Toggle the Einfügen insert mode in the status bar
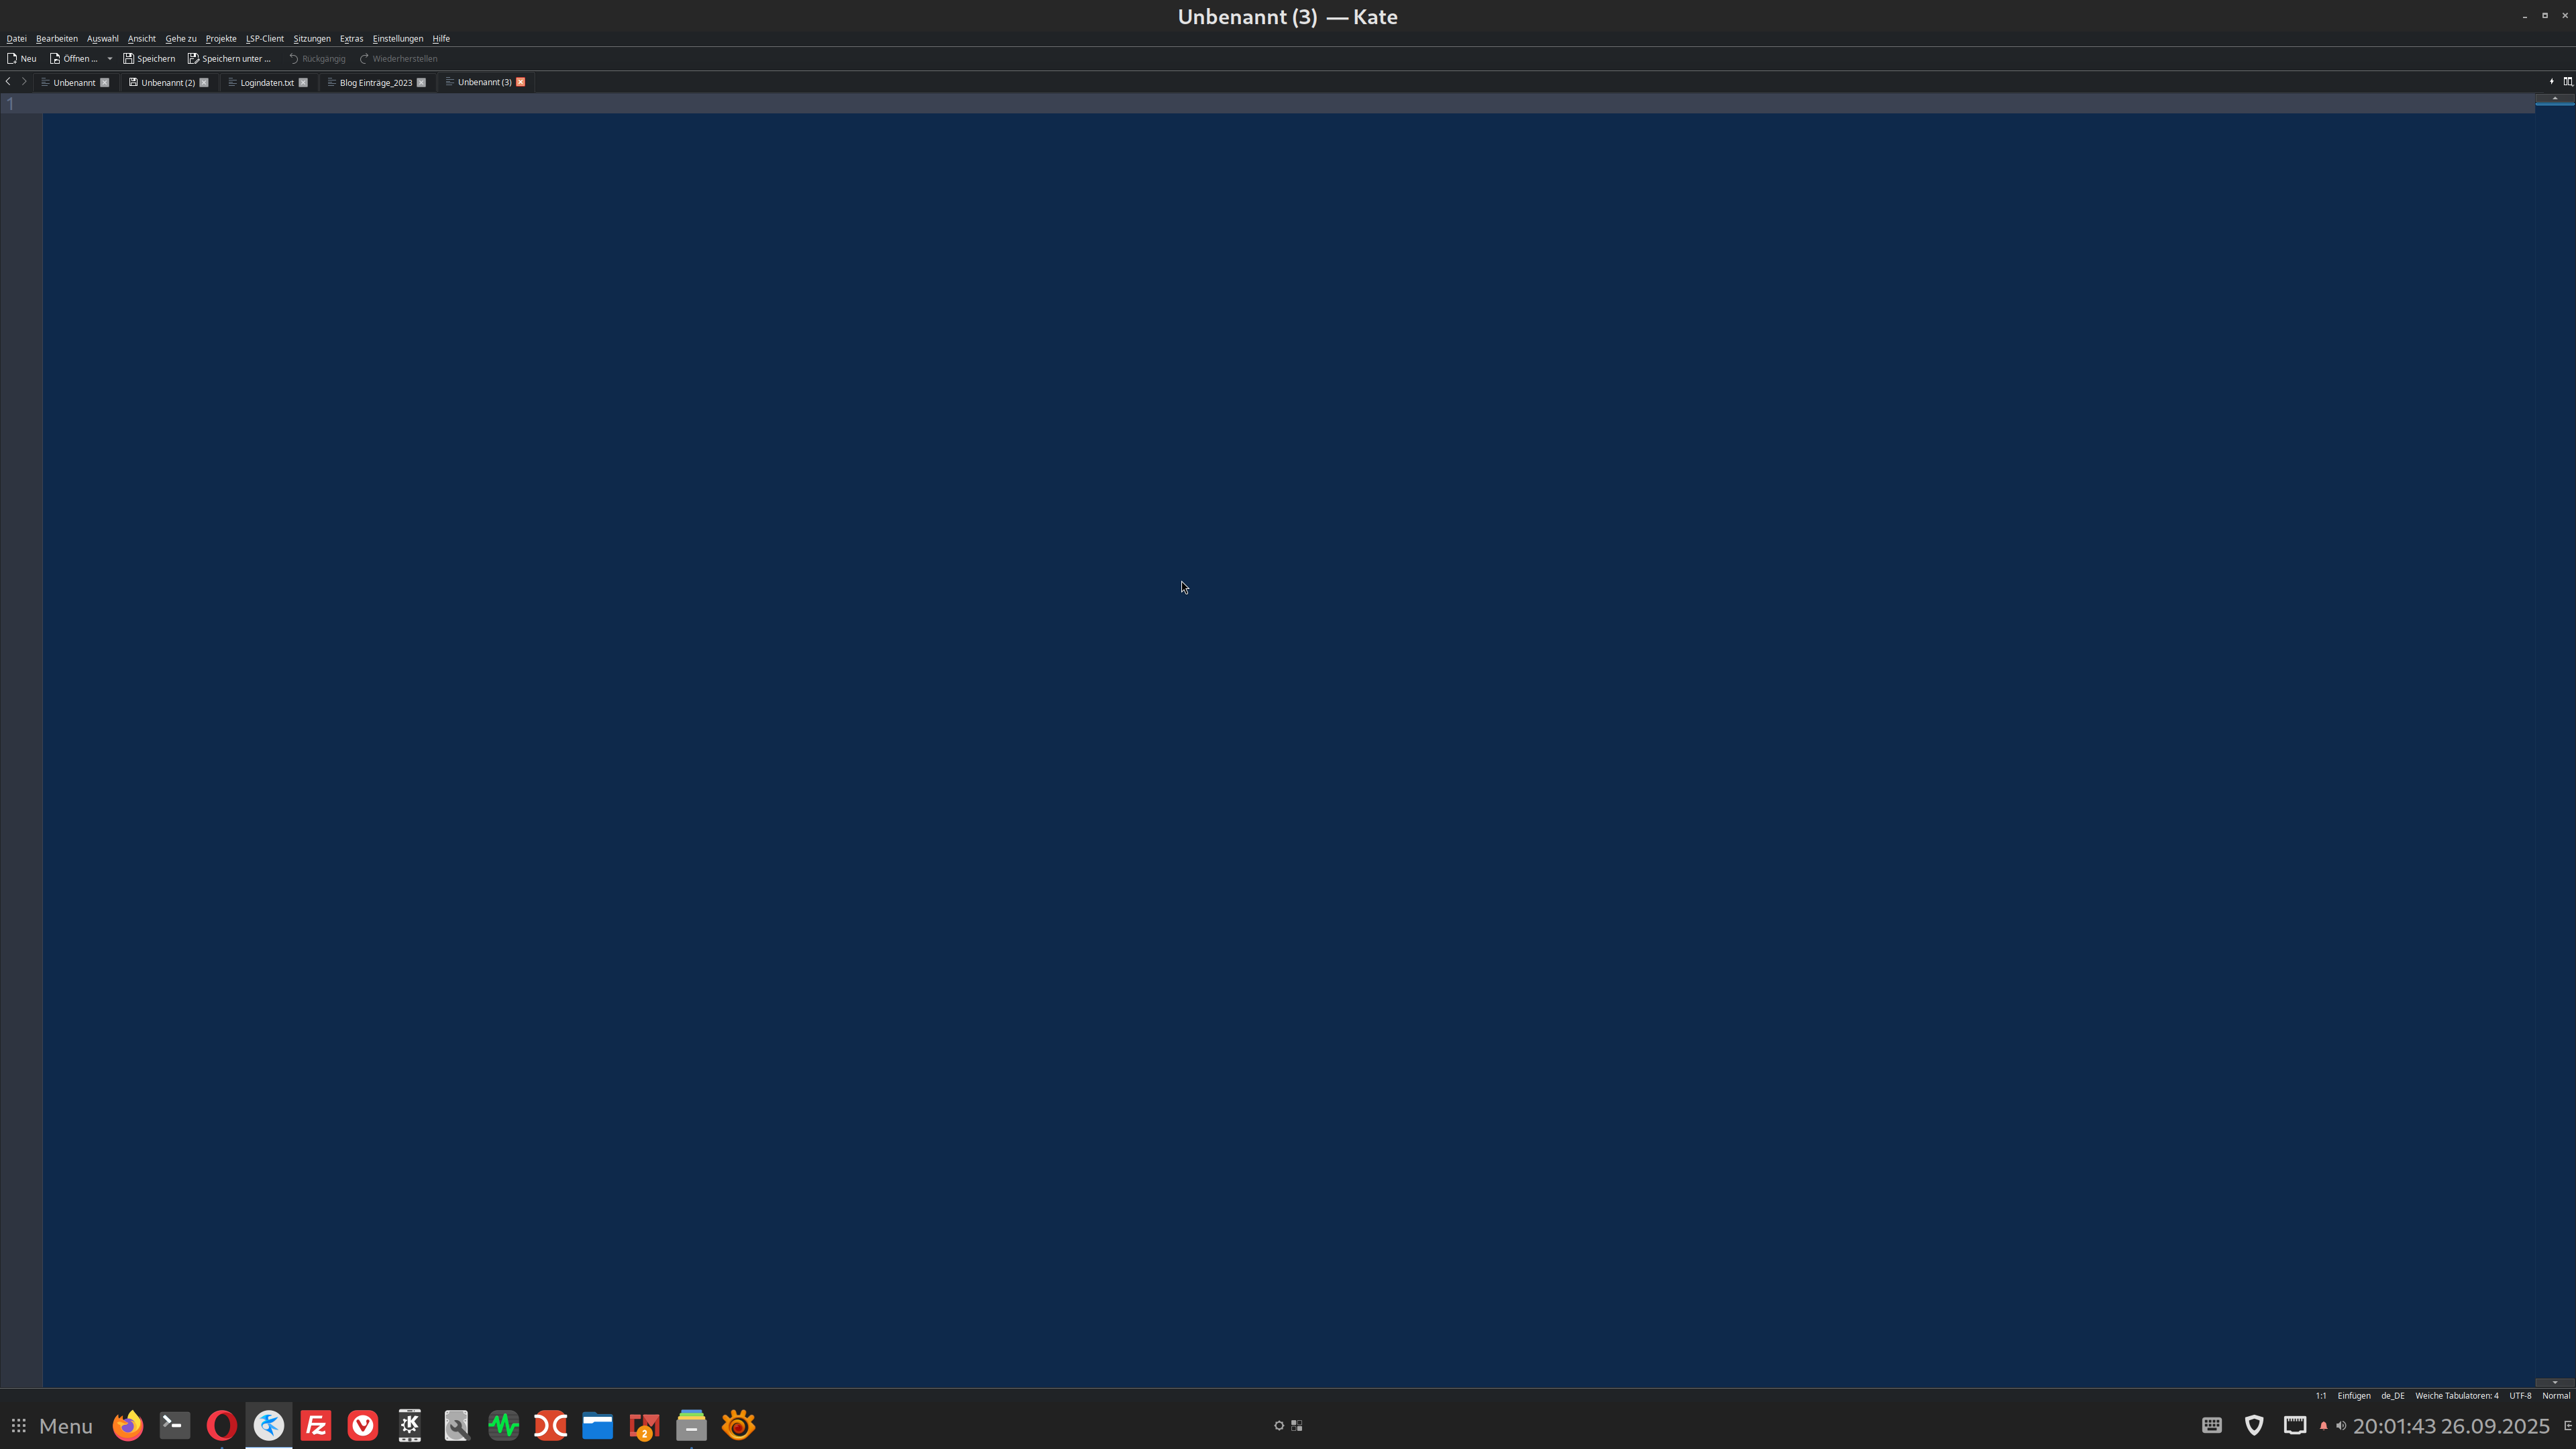Image resolution: width=2576 pixels, height=1449 pixels. click(x=2353, y=1395)
